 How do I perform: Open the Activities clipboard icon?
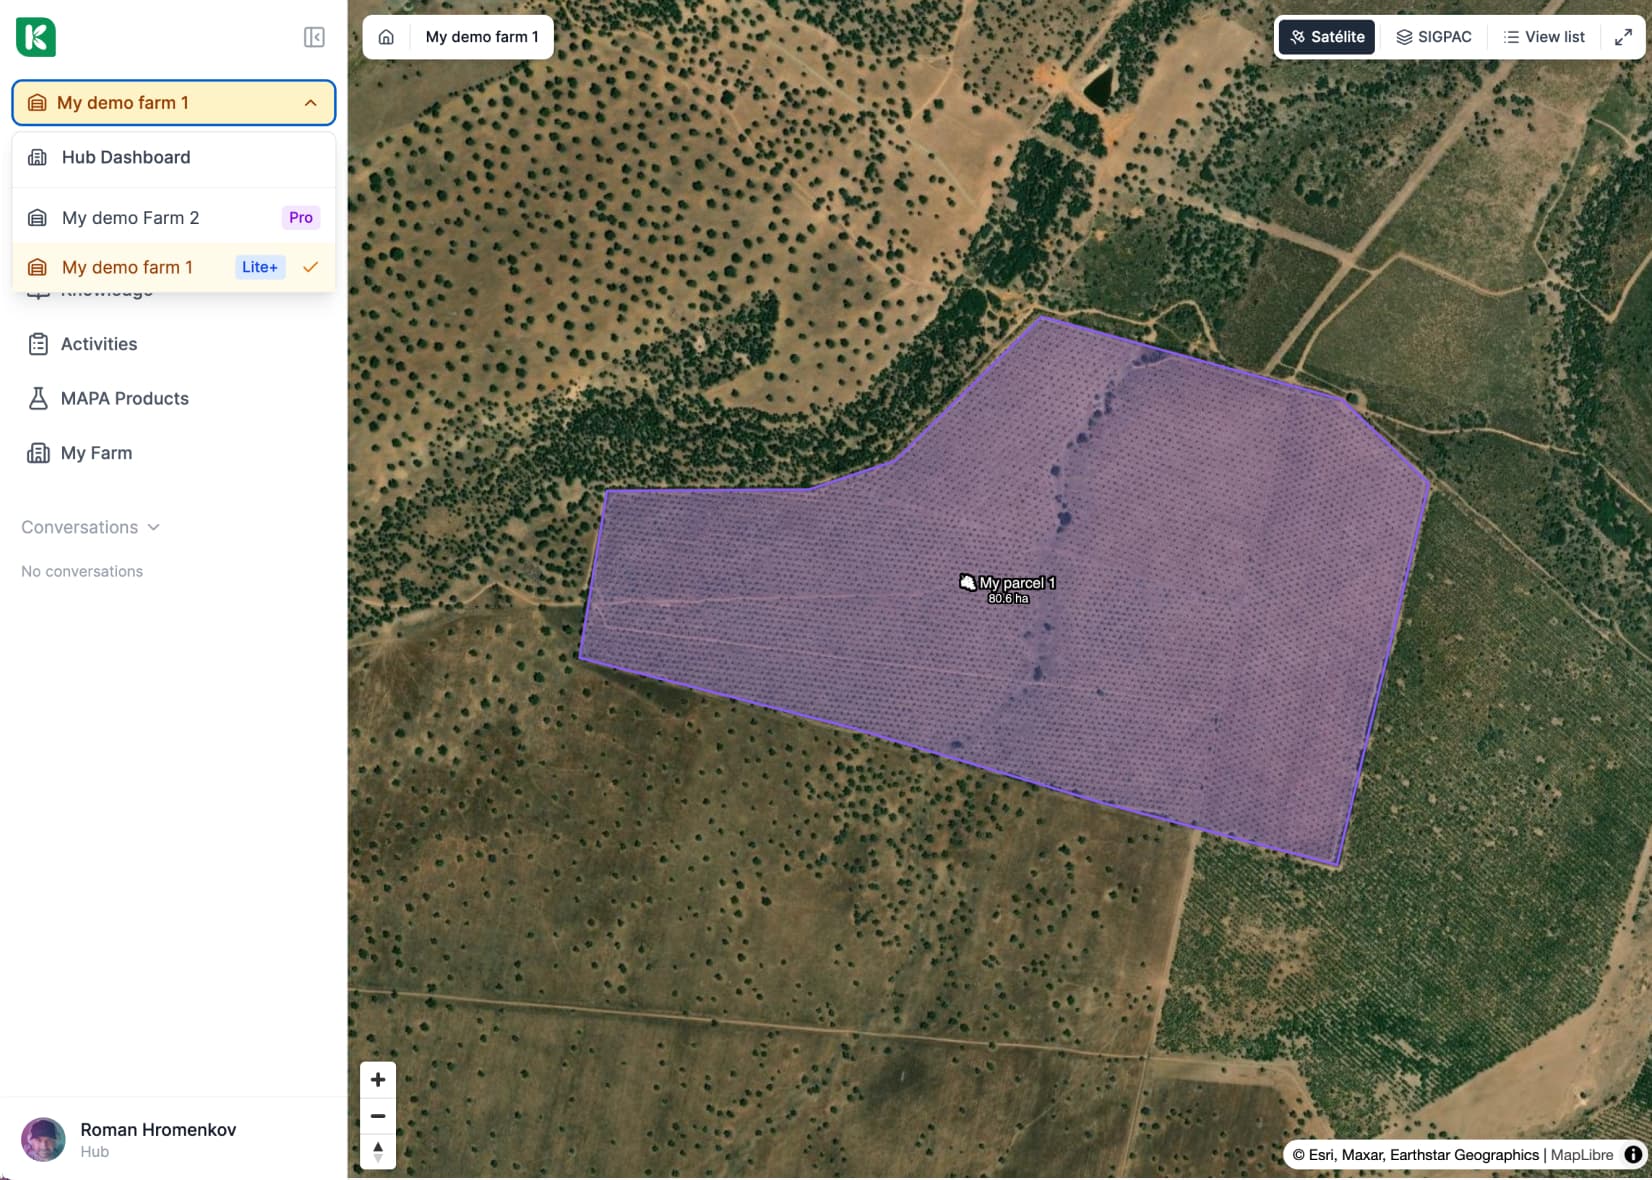point(37,343)
